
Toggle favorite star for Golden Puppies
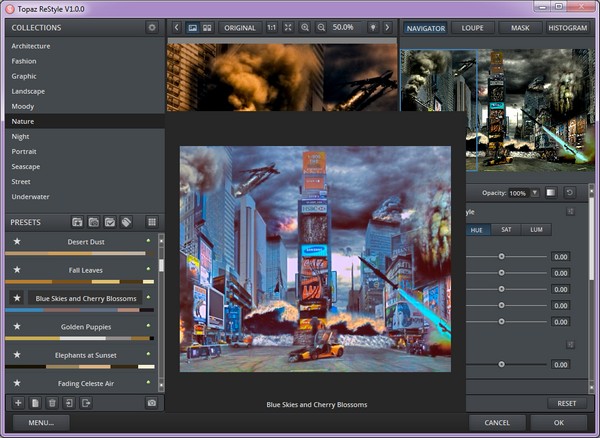[17, 326]
